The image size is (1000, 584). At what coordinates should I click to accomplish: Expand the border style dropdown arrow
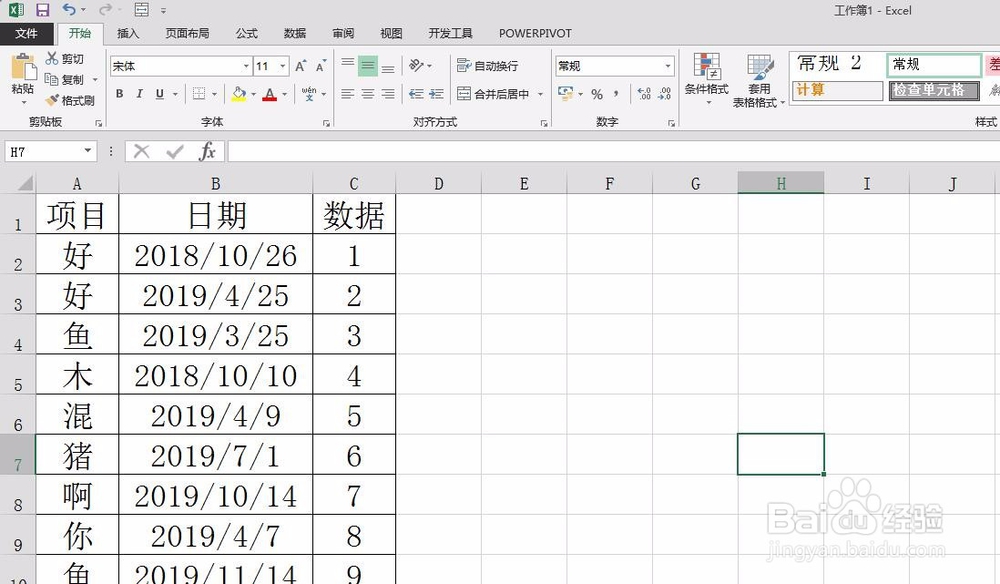(x=217, y=93)
